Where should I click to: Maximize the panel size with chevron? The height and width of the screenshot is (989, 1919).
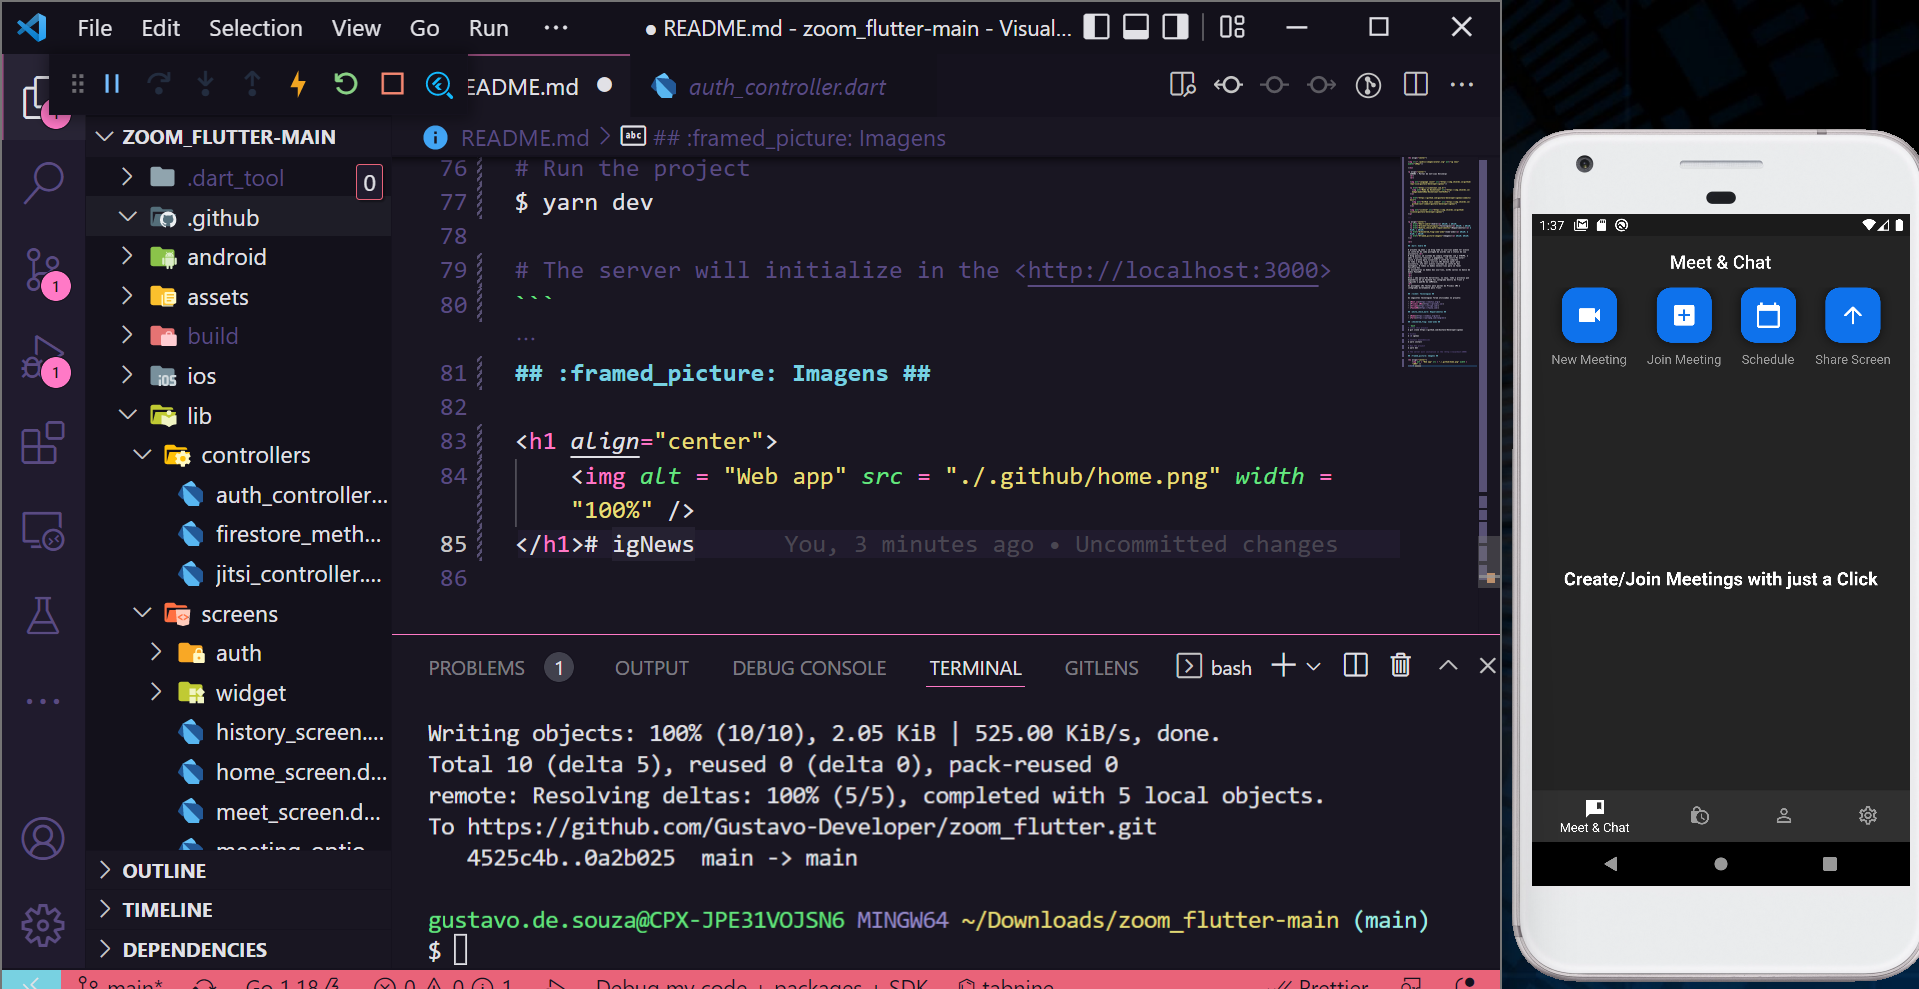[x=1447, y=666]
